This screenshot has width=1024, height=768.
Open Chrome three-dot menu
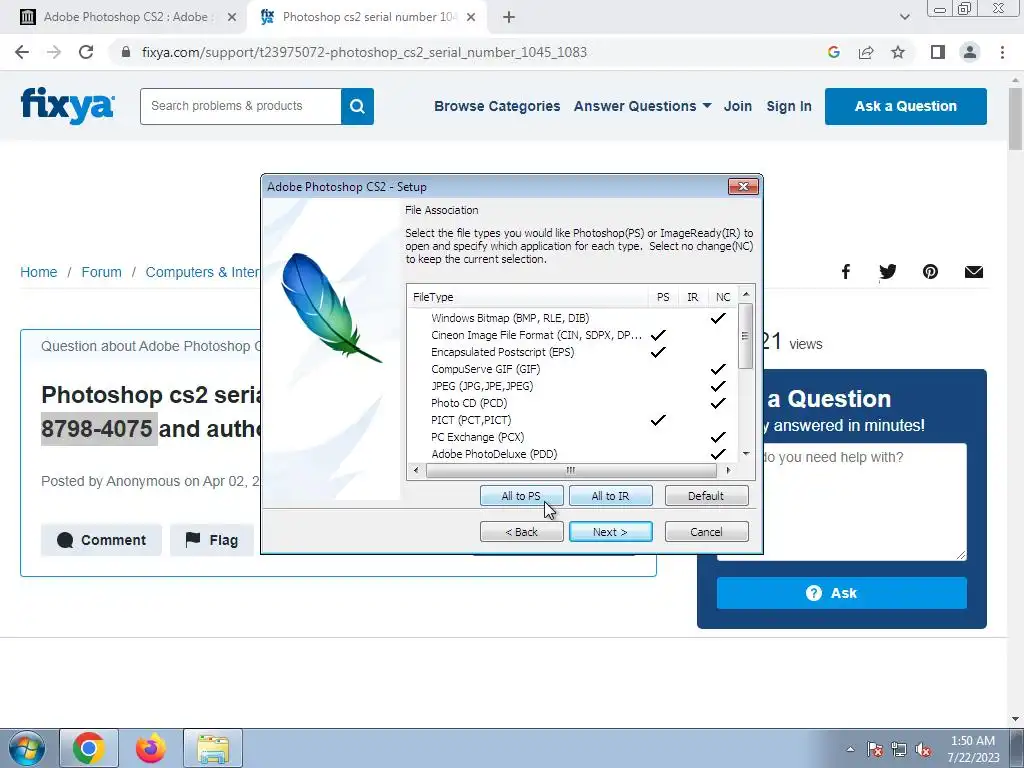click(x=1002, y=52)
